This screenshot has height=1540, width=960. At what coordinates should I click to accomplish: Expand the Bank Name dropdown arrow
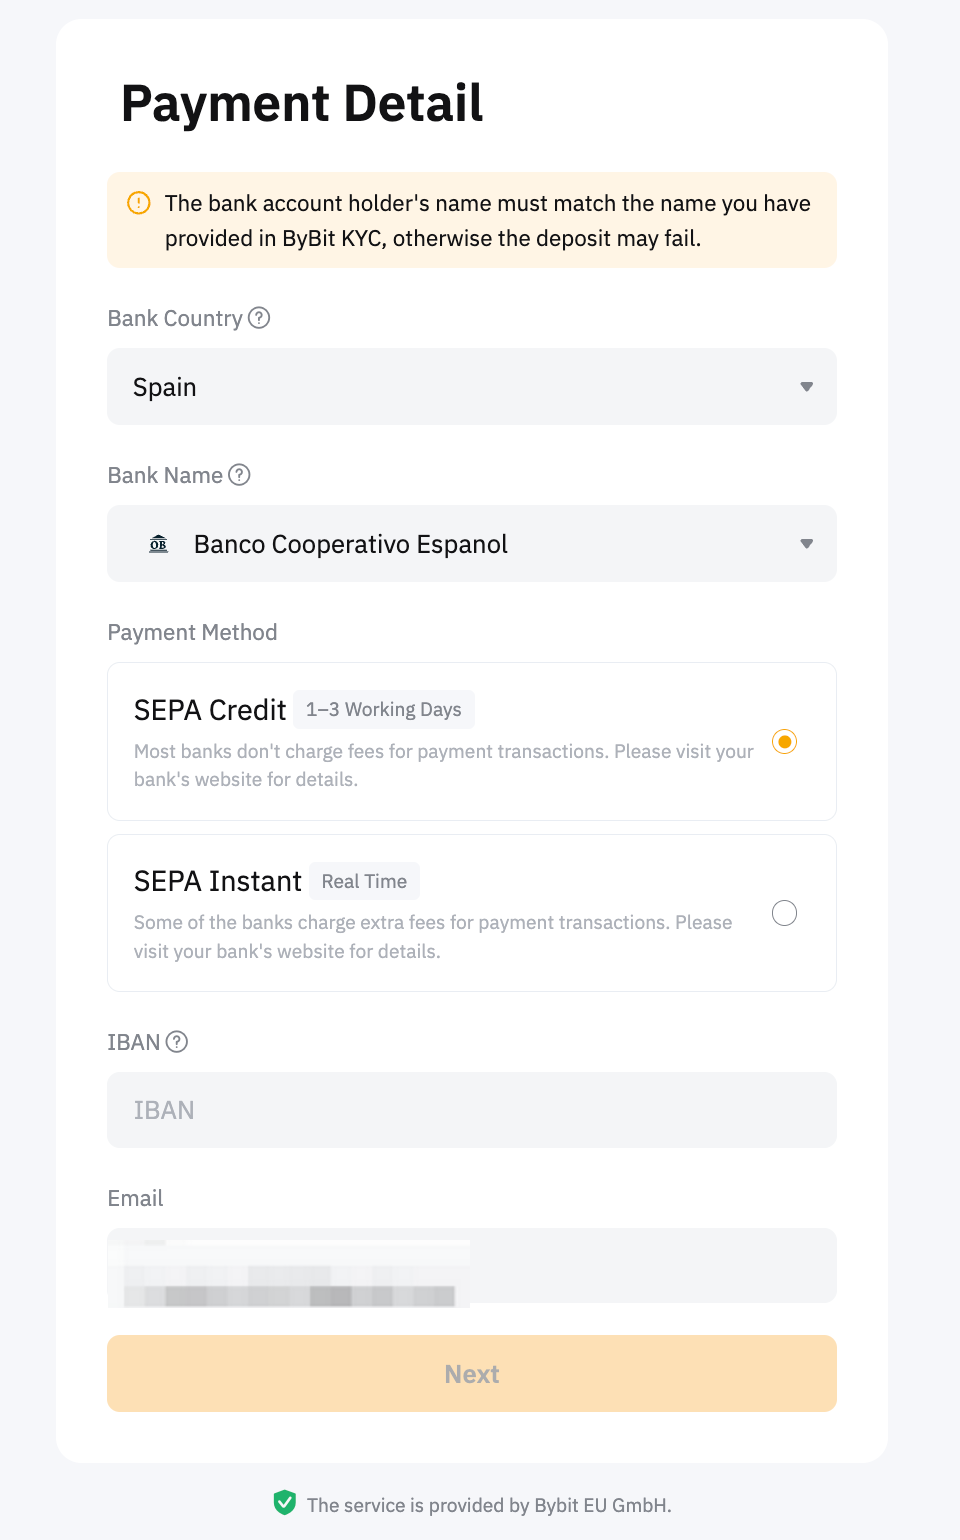tap(806, 544)
